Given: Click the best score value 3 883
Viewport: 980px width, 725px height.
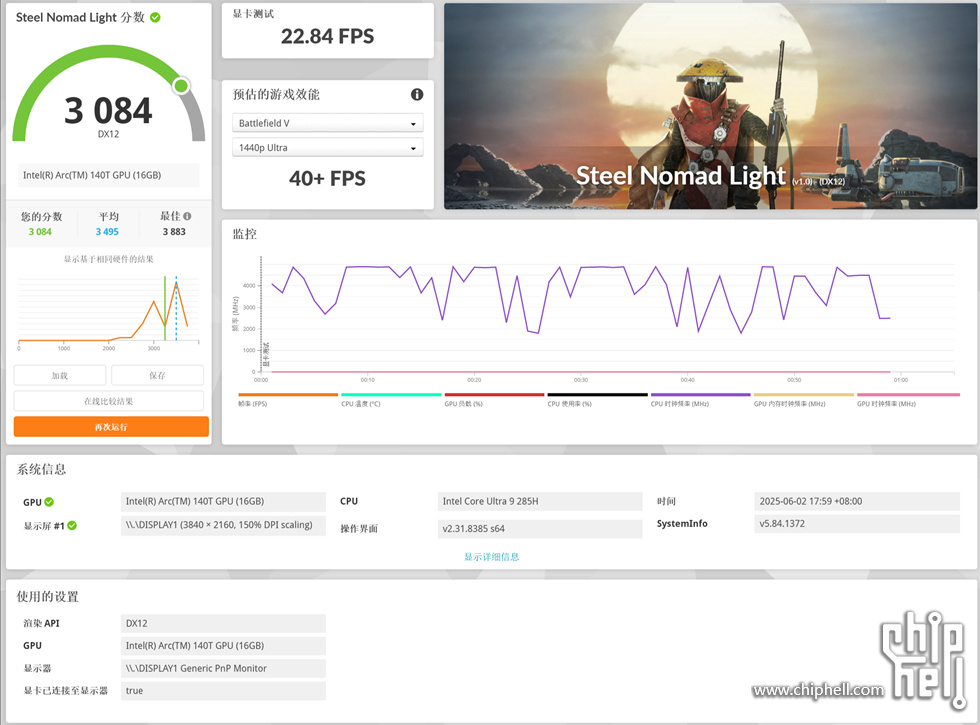Looking at the screenshot, I should coord(174,232).
